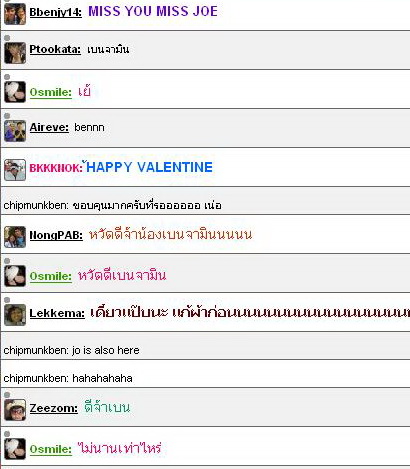The height and width of the screenshot is (469, 410).
Task: Click the Bbenjy14 username link
Action: [56, 12]
